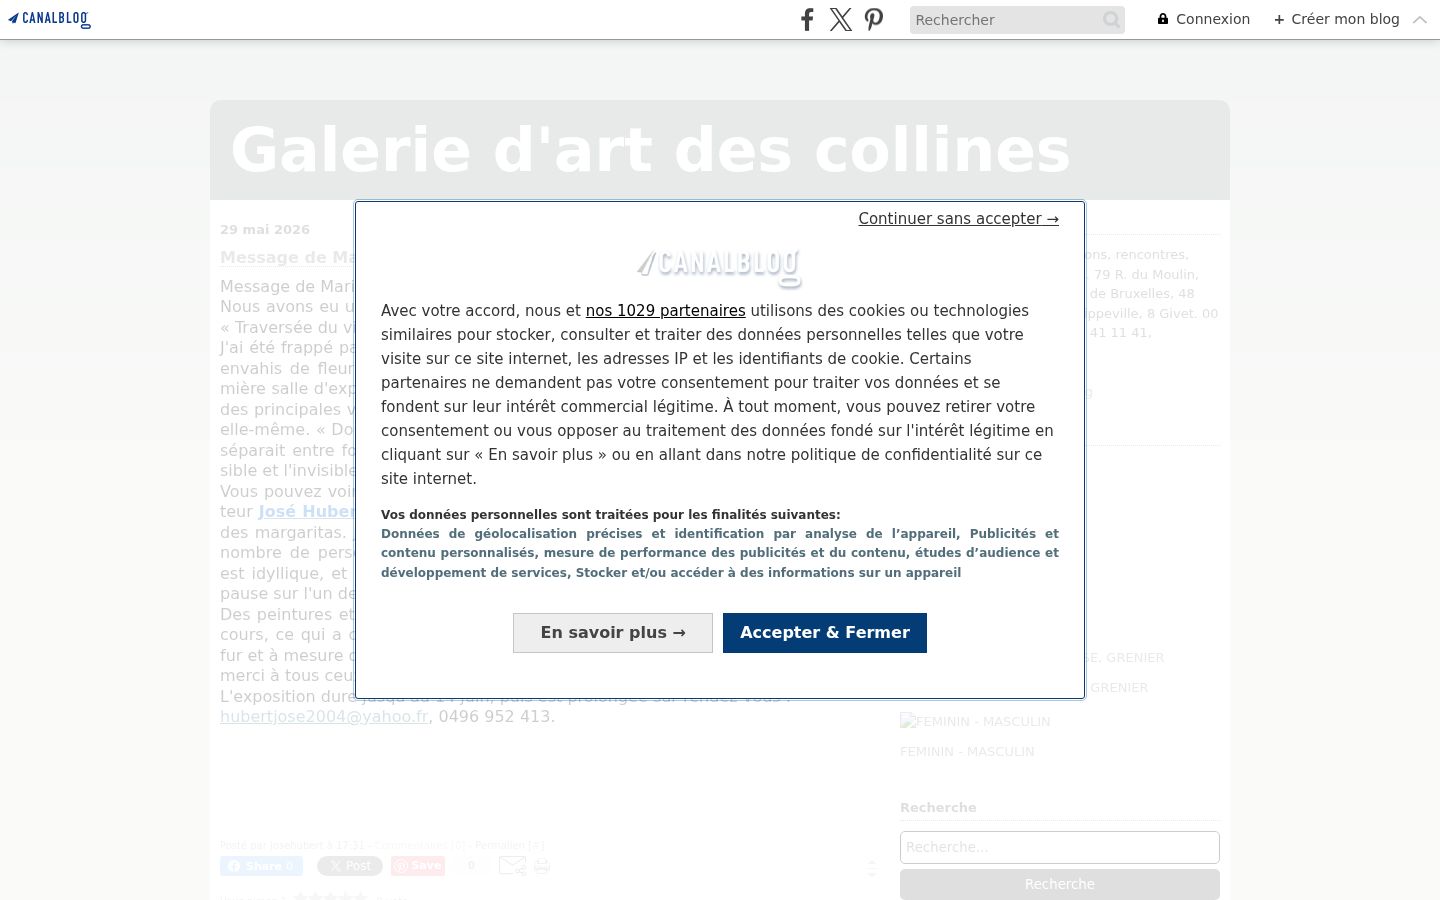Click the 29 mai 2026 post date
This screenshot has width=1440, height=900.
point(265,230)
